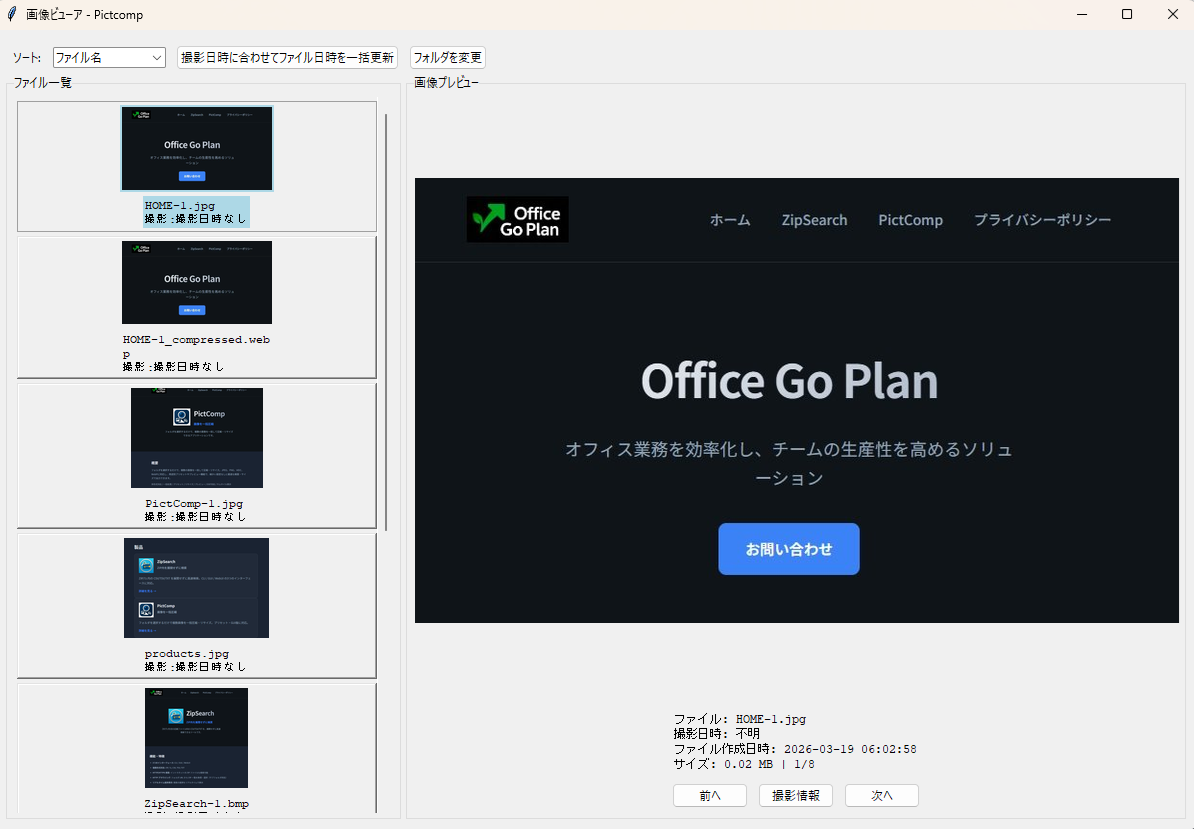Select the products.jpg thumbnail

tap(196, 588)
